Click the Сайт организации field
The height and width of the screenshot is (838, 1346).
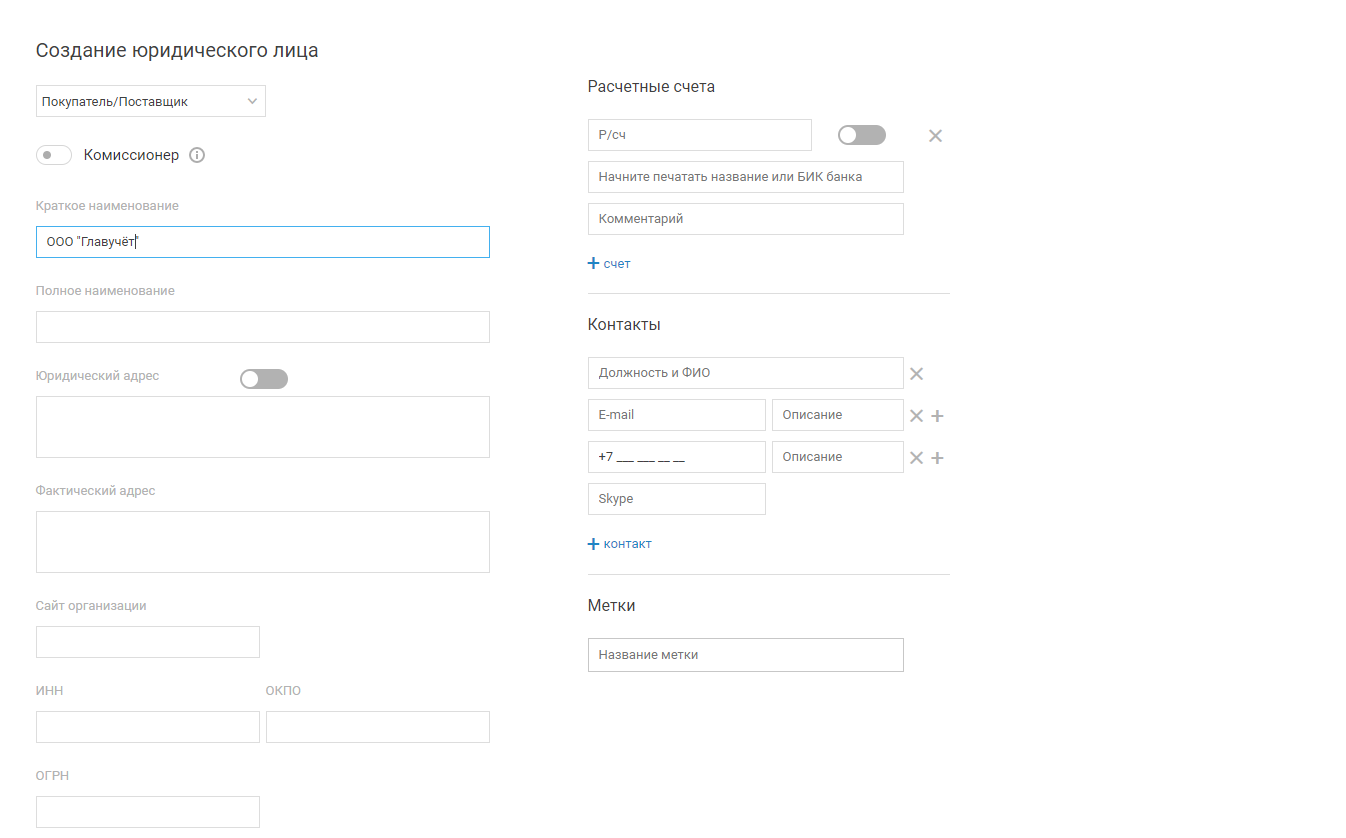147,642
